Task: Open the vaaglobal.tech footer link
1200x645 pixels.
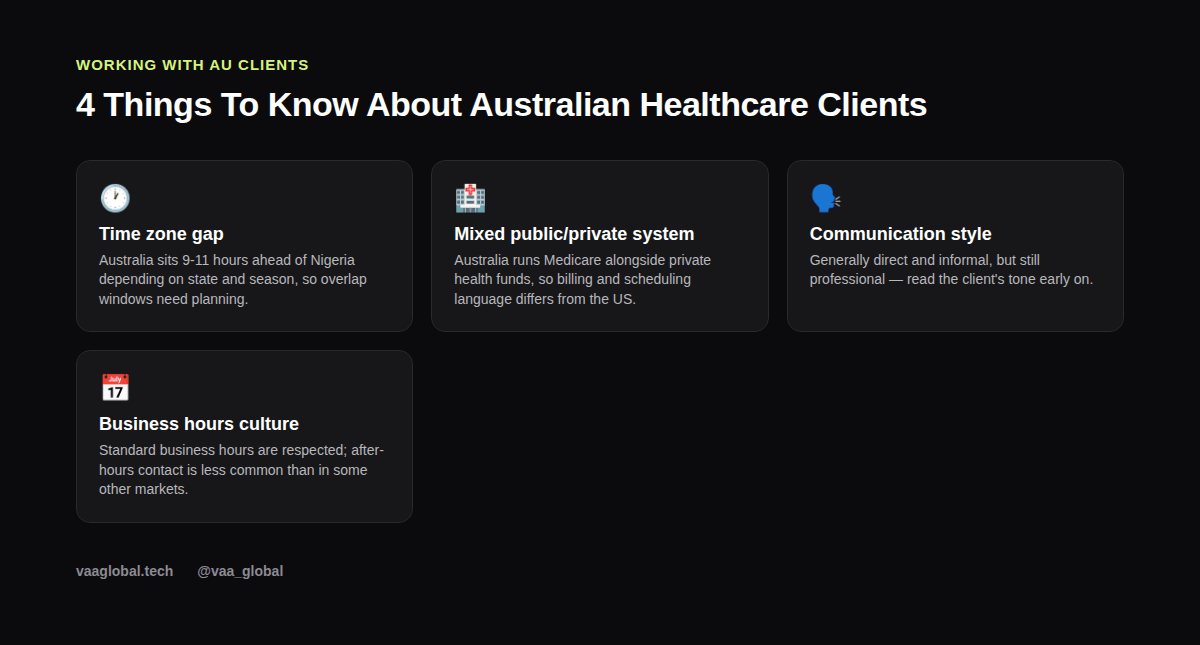Action: pos(124,571)
